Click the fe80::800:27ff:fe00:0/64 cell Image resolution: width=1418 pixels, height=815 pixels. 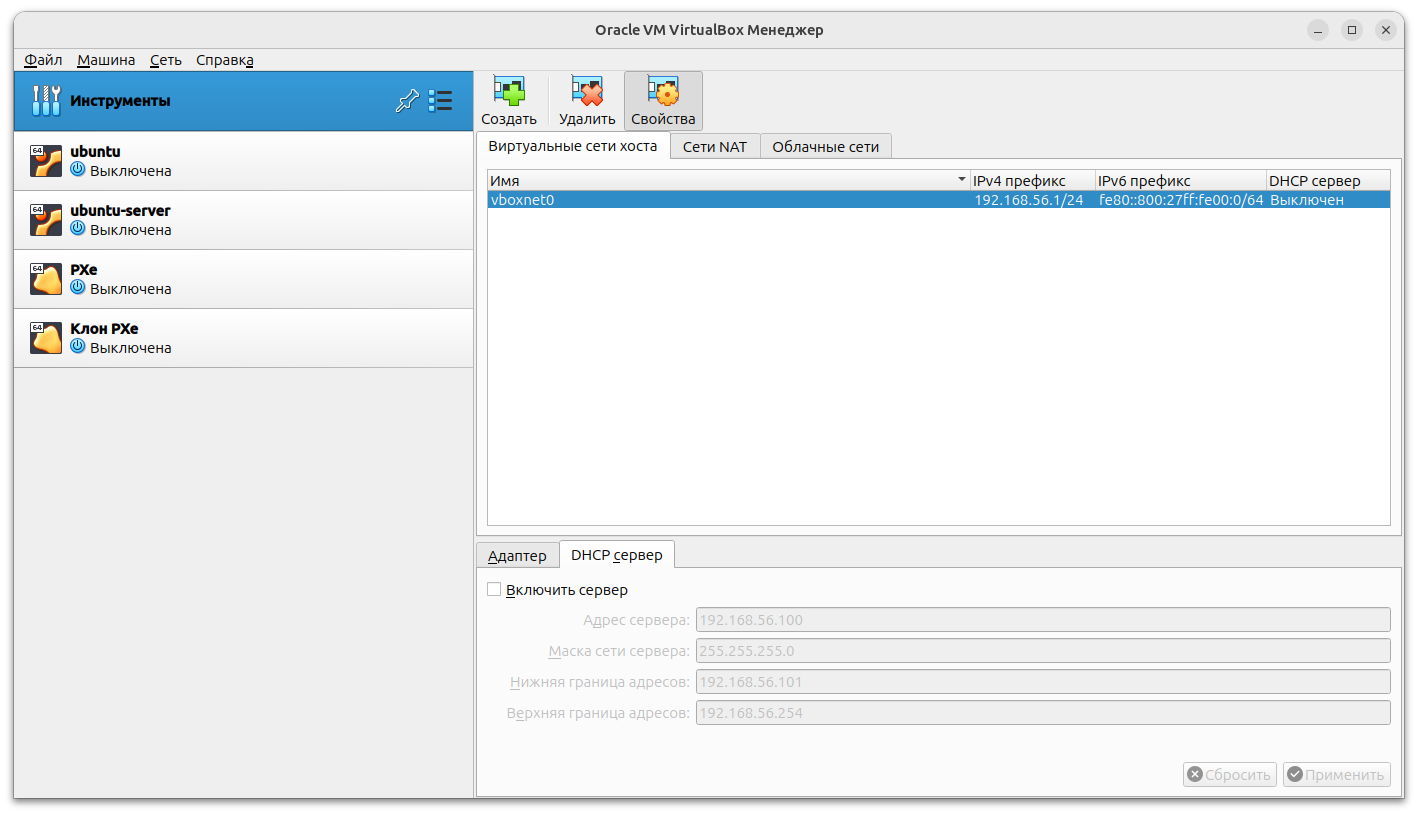(x=1181, y=200)
